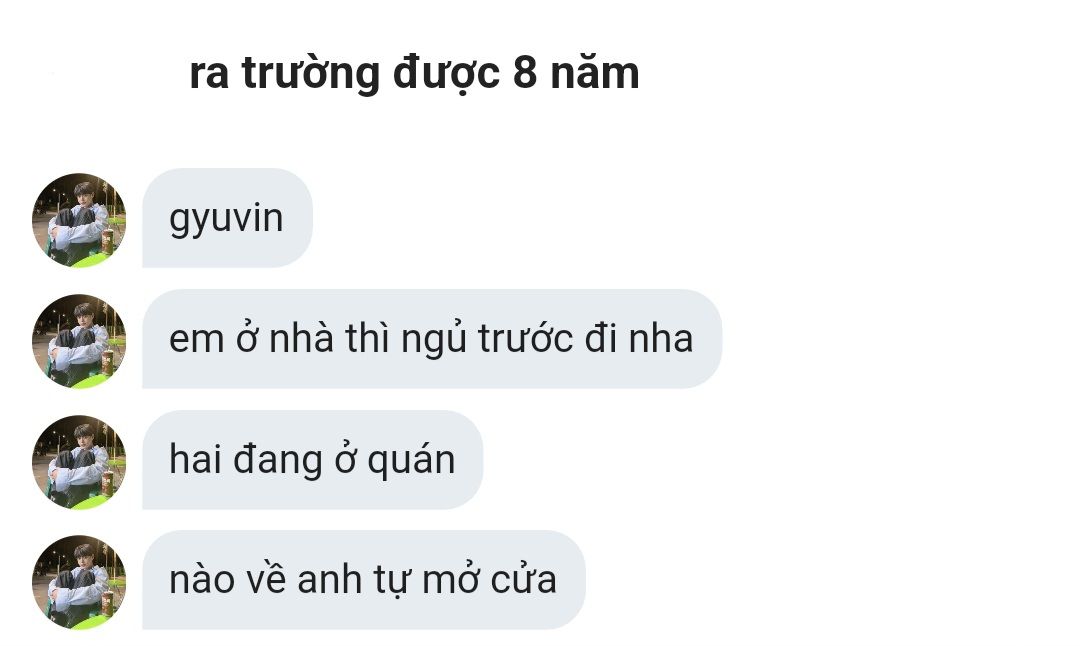Click the words 'hai đang' in the third bubble
The width and height of the screenshot is (1080, 646).
click(245, 461)
